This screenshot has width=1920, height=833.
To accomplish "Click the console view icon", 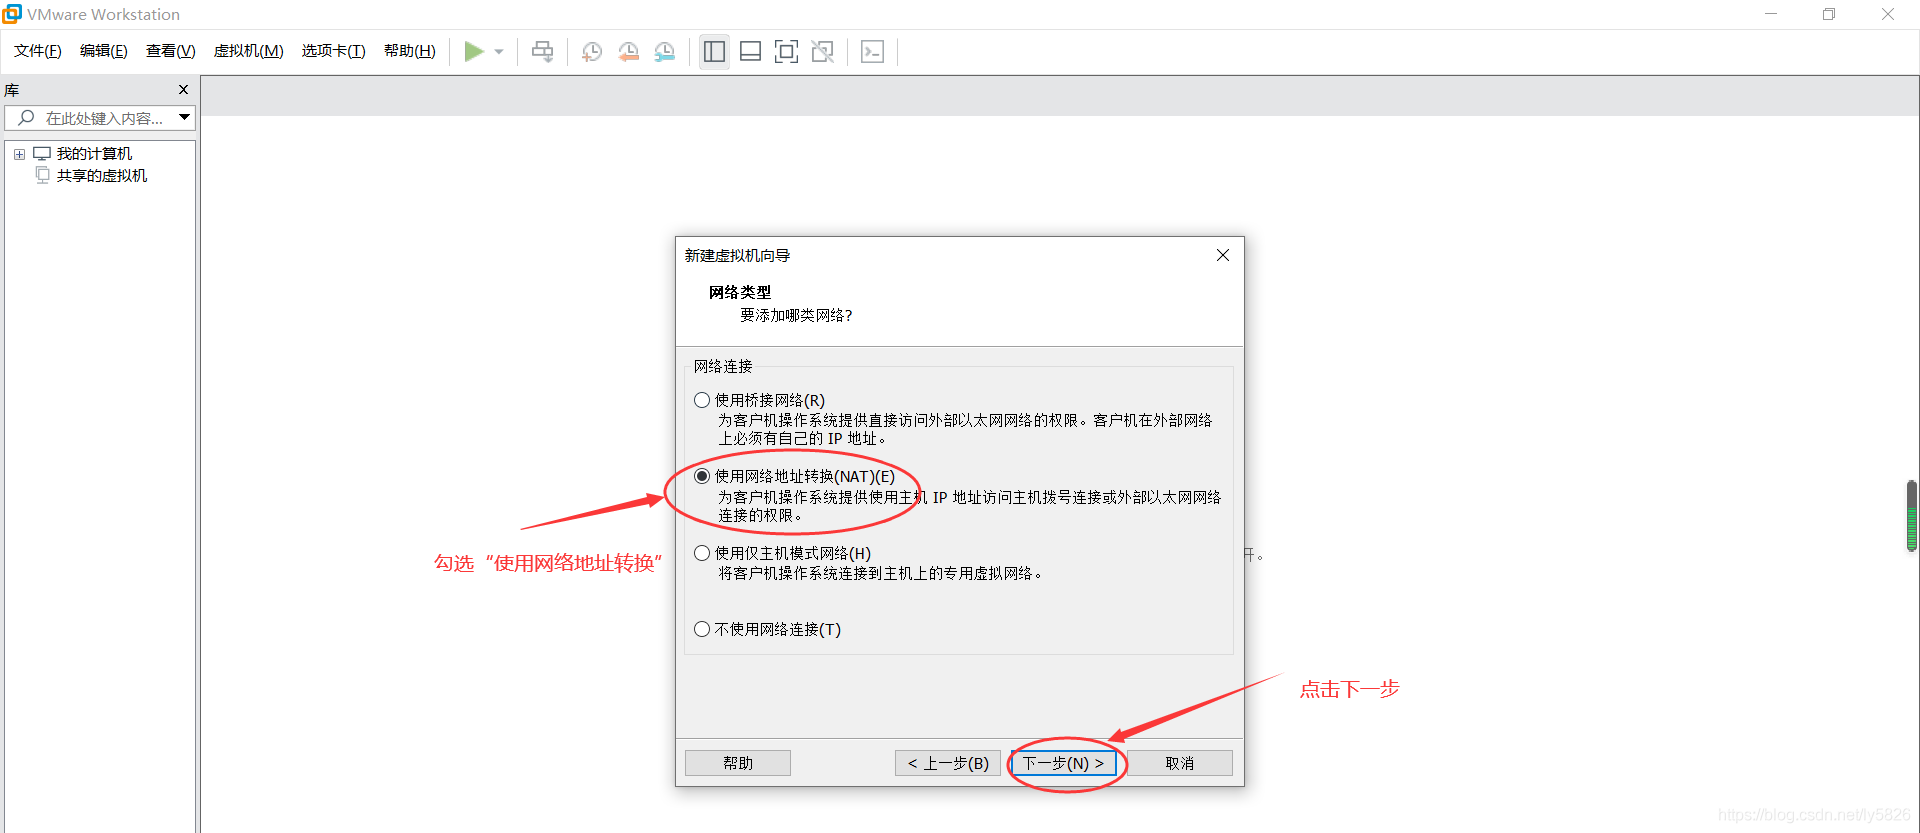I will point(872,51).
